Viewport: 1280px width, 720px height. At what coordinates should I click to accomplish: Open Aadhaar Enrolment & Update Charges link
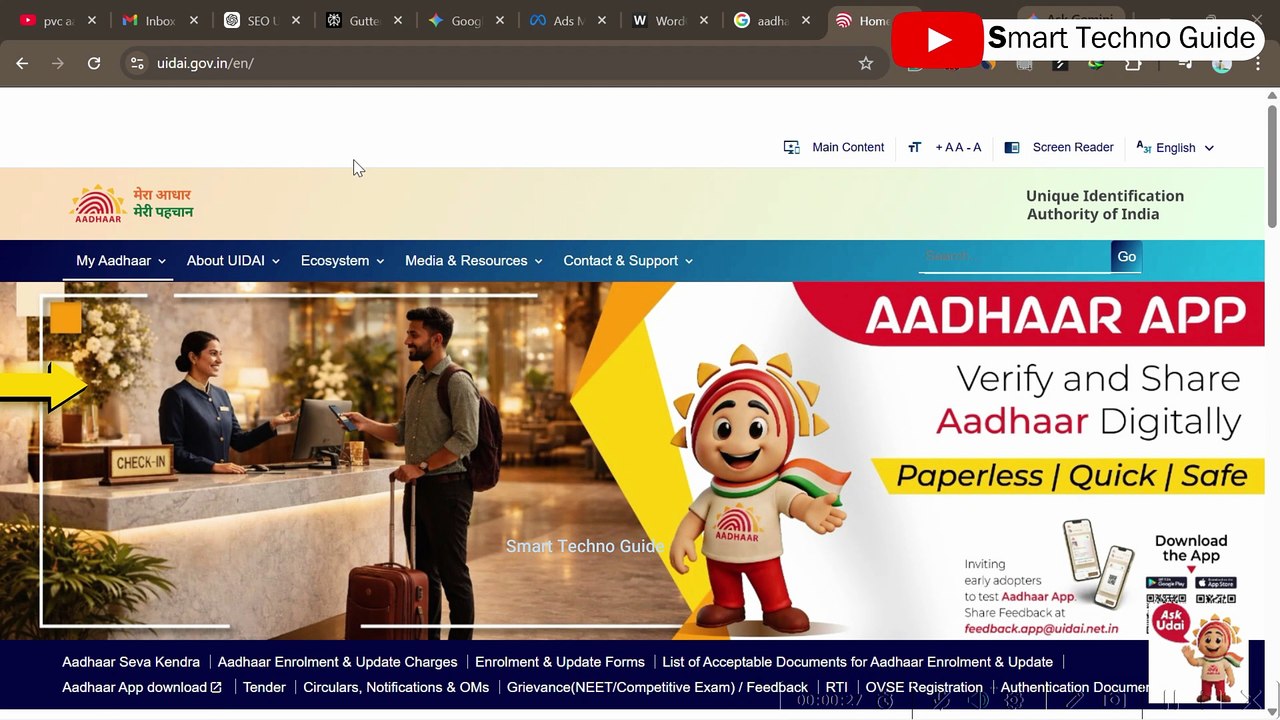click(x=337, y=662)
